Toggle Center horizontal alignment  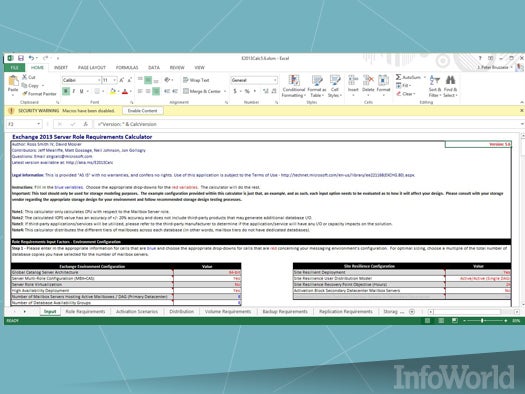(x=148, y=91)
